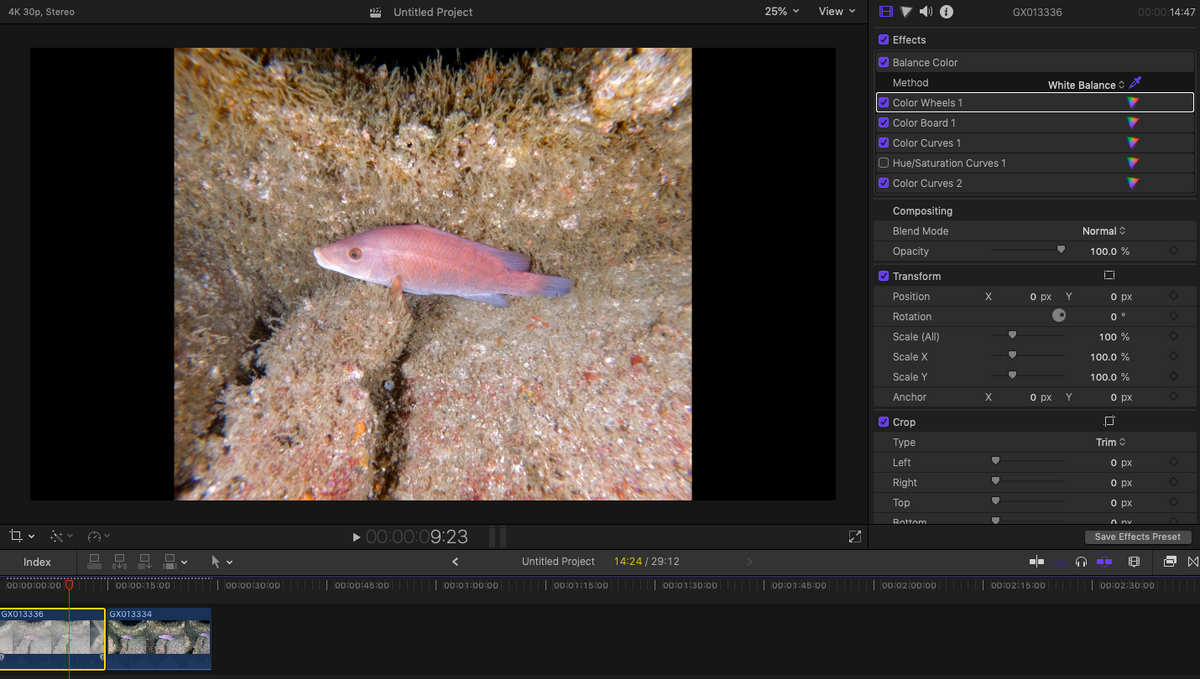Open the Audio inspector tab
This screenshot has height=679, width=1200.
point(926,11)
